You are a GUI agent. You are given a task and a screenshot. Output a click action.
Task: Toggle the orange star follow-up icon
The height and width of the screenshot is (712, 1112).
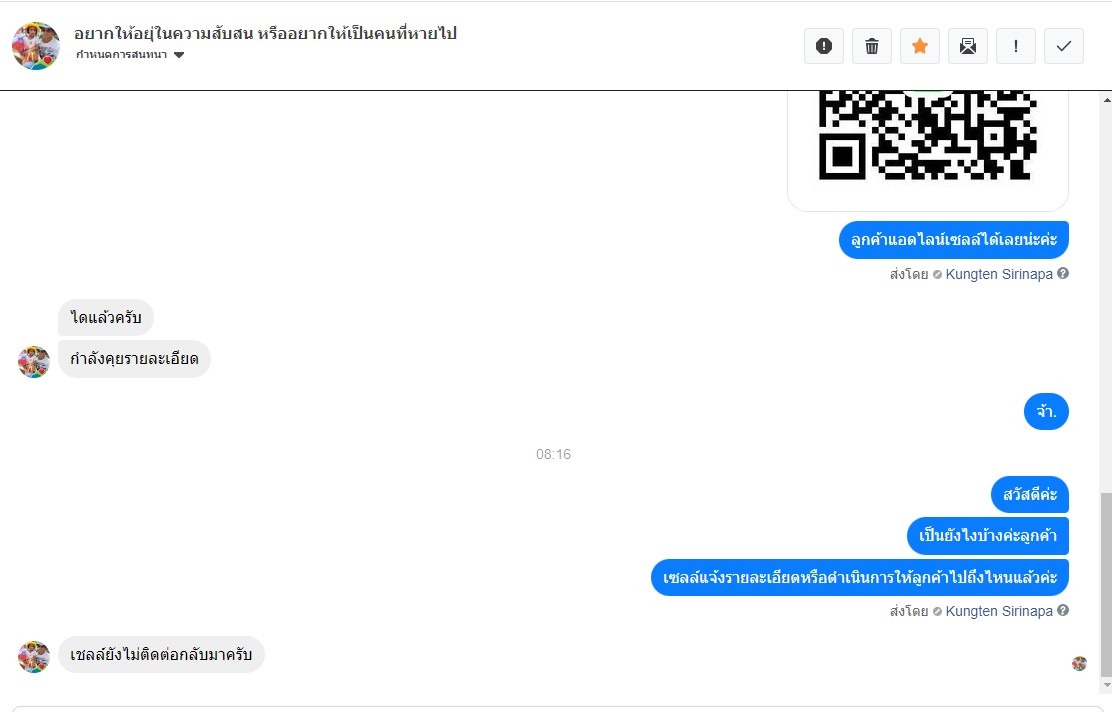(x=920, y=46)
